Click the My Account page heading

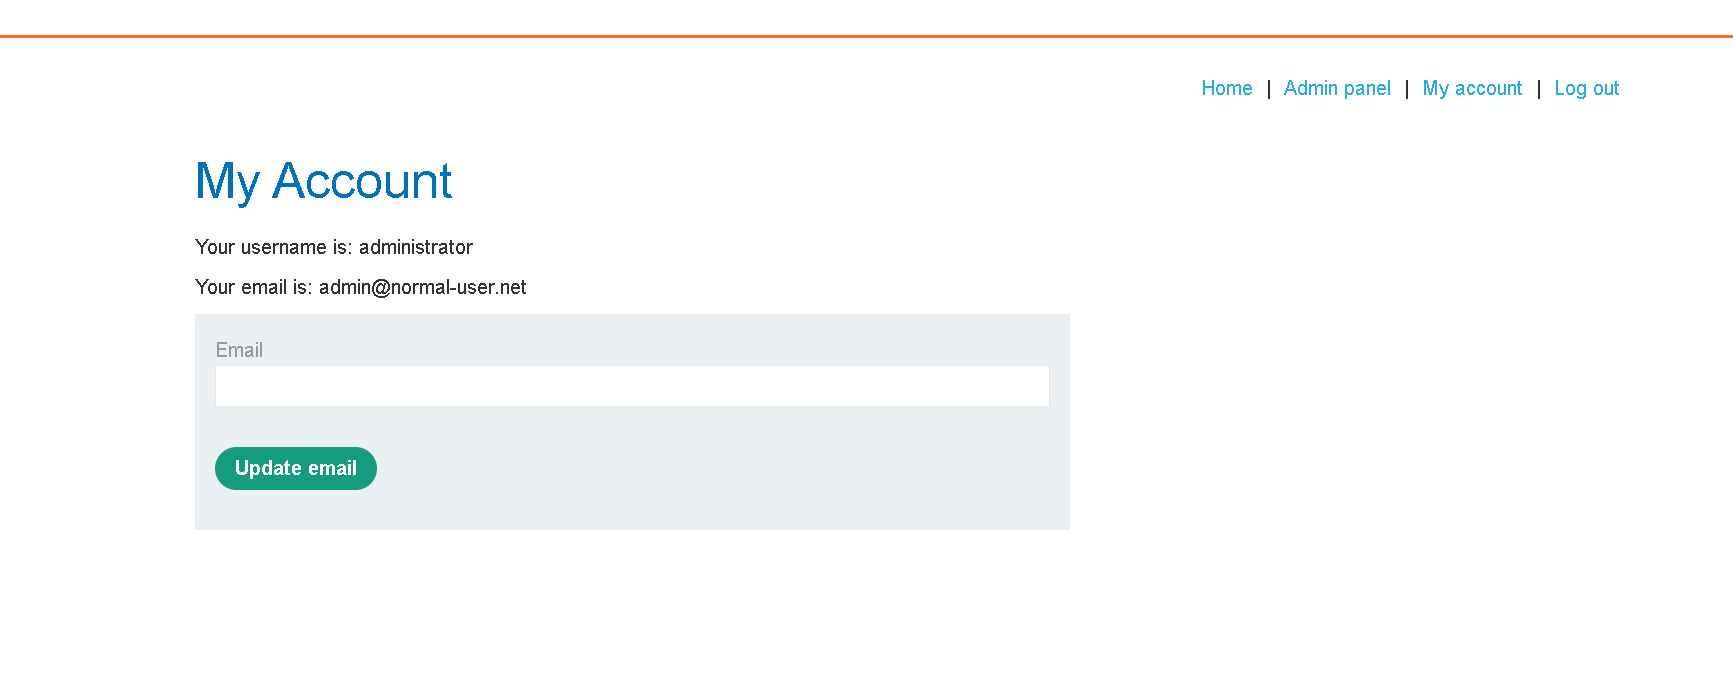click(323, 182)
